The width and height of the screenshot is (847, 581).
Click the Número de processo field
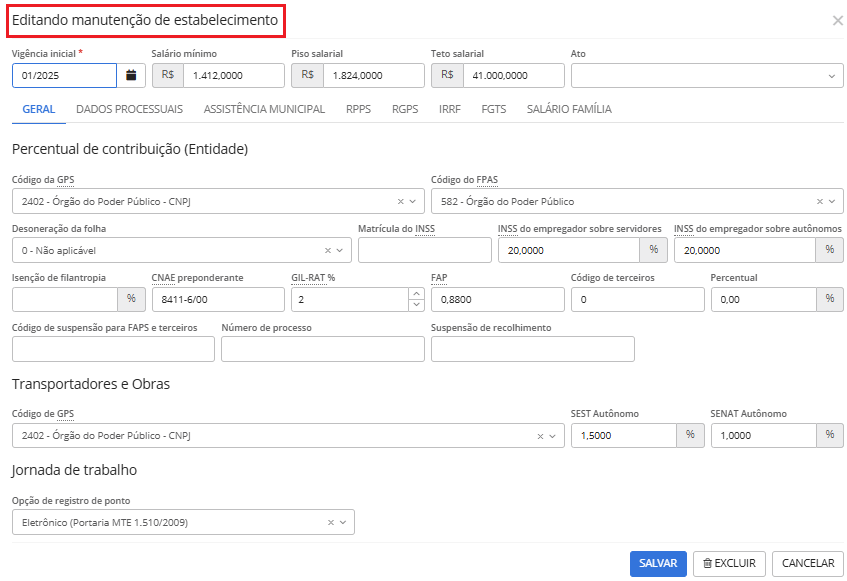click(322, 349)
